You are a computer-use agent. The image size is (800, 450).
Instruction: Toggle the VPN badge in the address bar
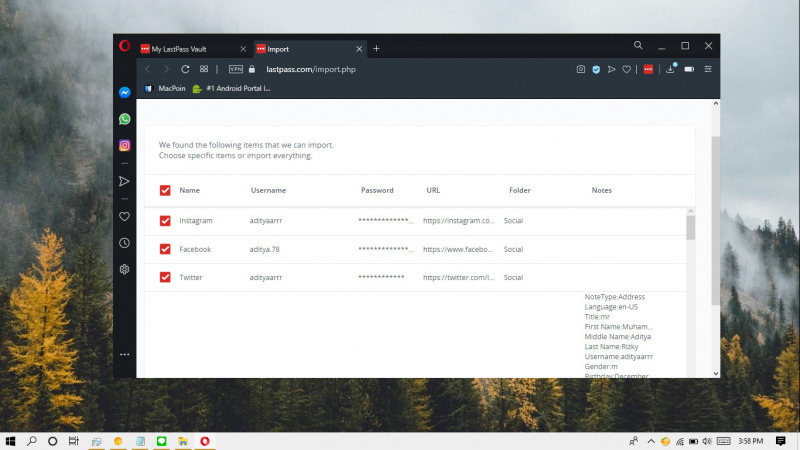pos(236,69)
